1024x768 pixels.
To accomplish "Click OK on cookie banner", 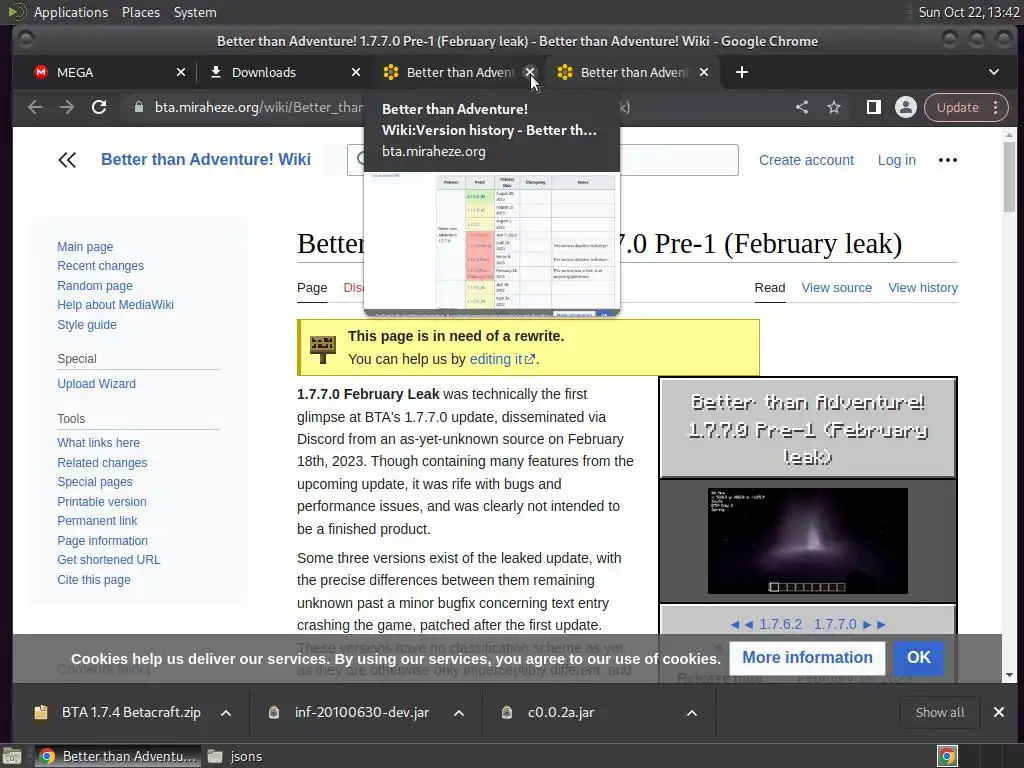I will pos(918,658).
